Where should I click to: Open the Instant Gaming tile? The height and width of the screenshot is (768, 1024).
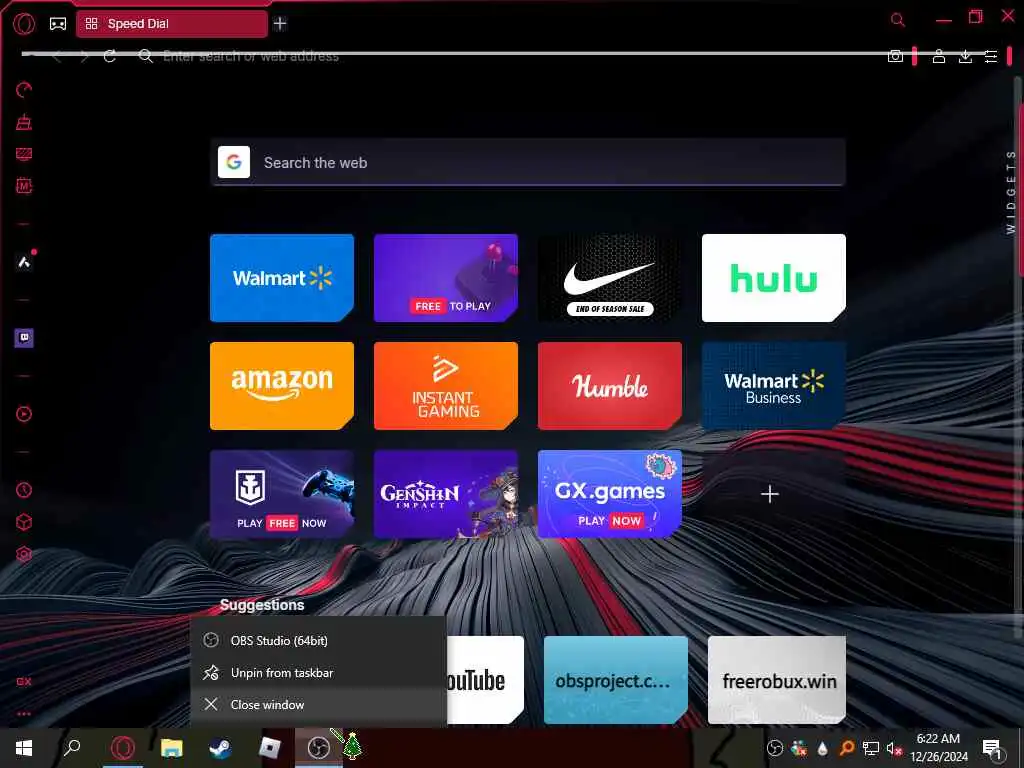click(446, 385)
